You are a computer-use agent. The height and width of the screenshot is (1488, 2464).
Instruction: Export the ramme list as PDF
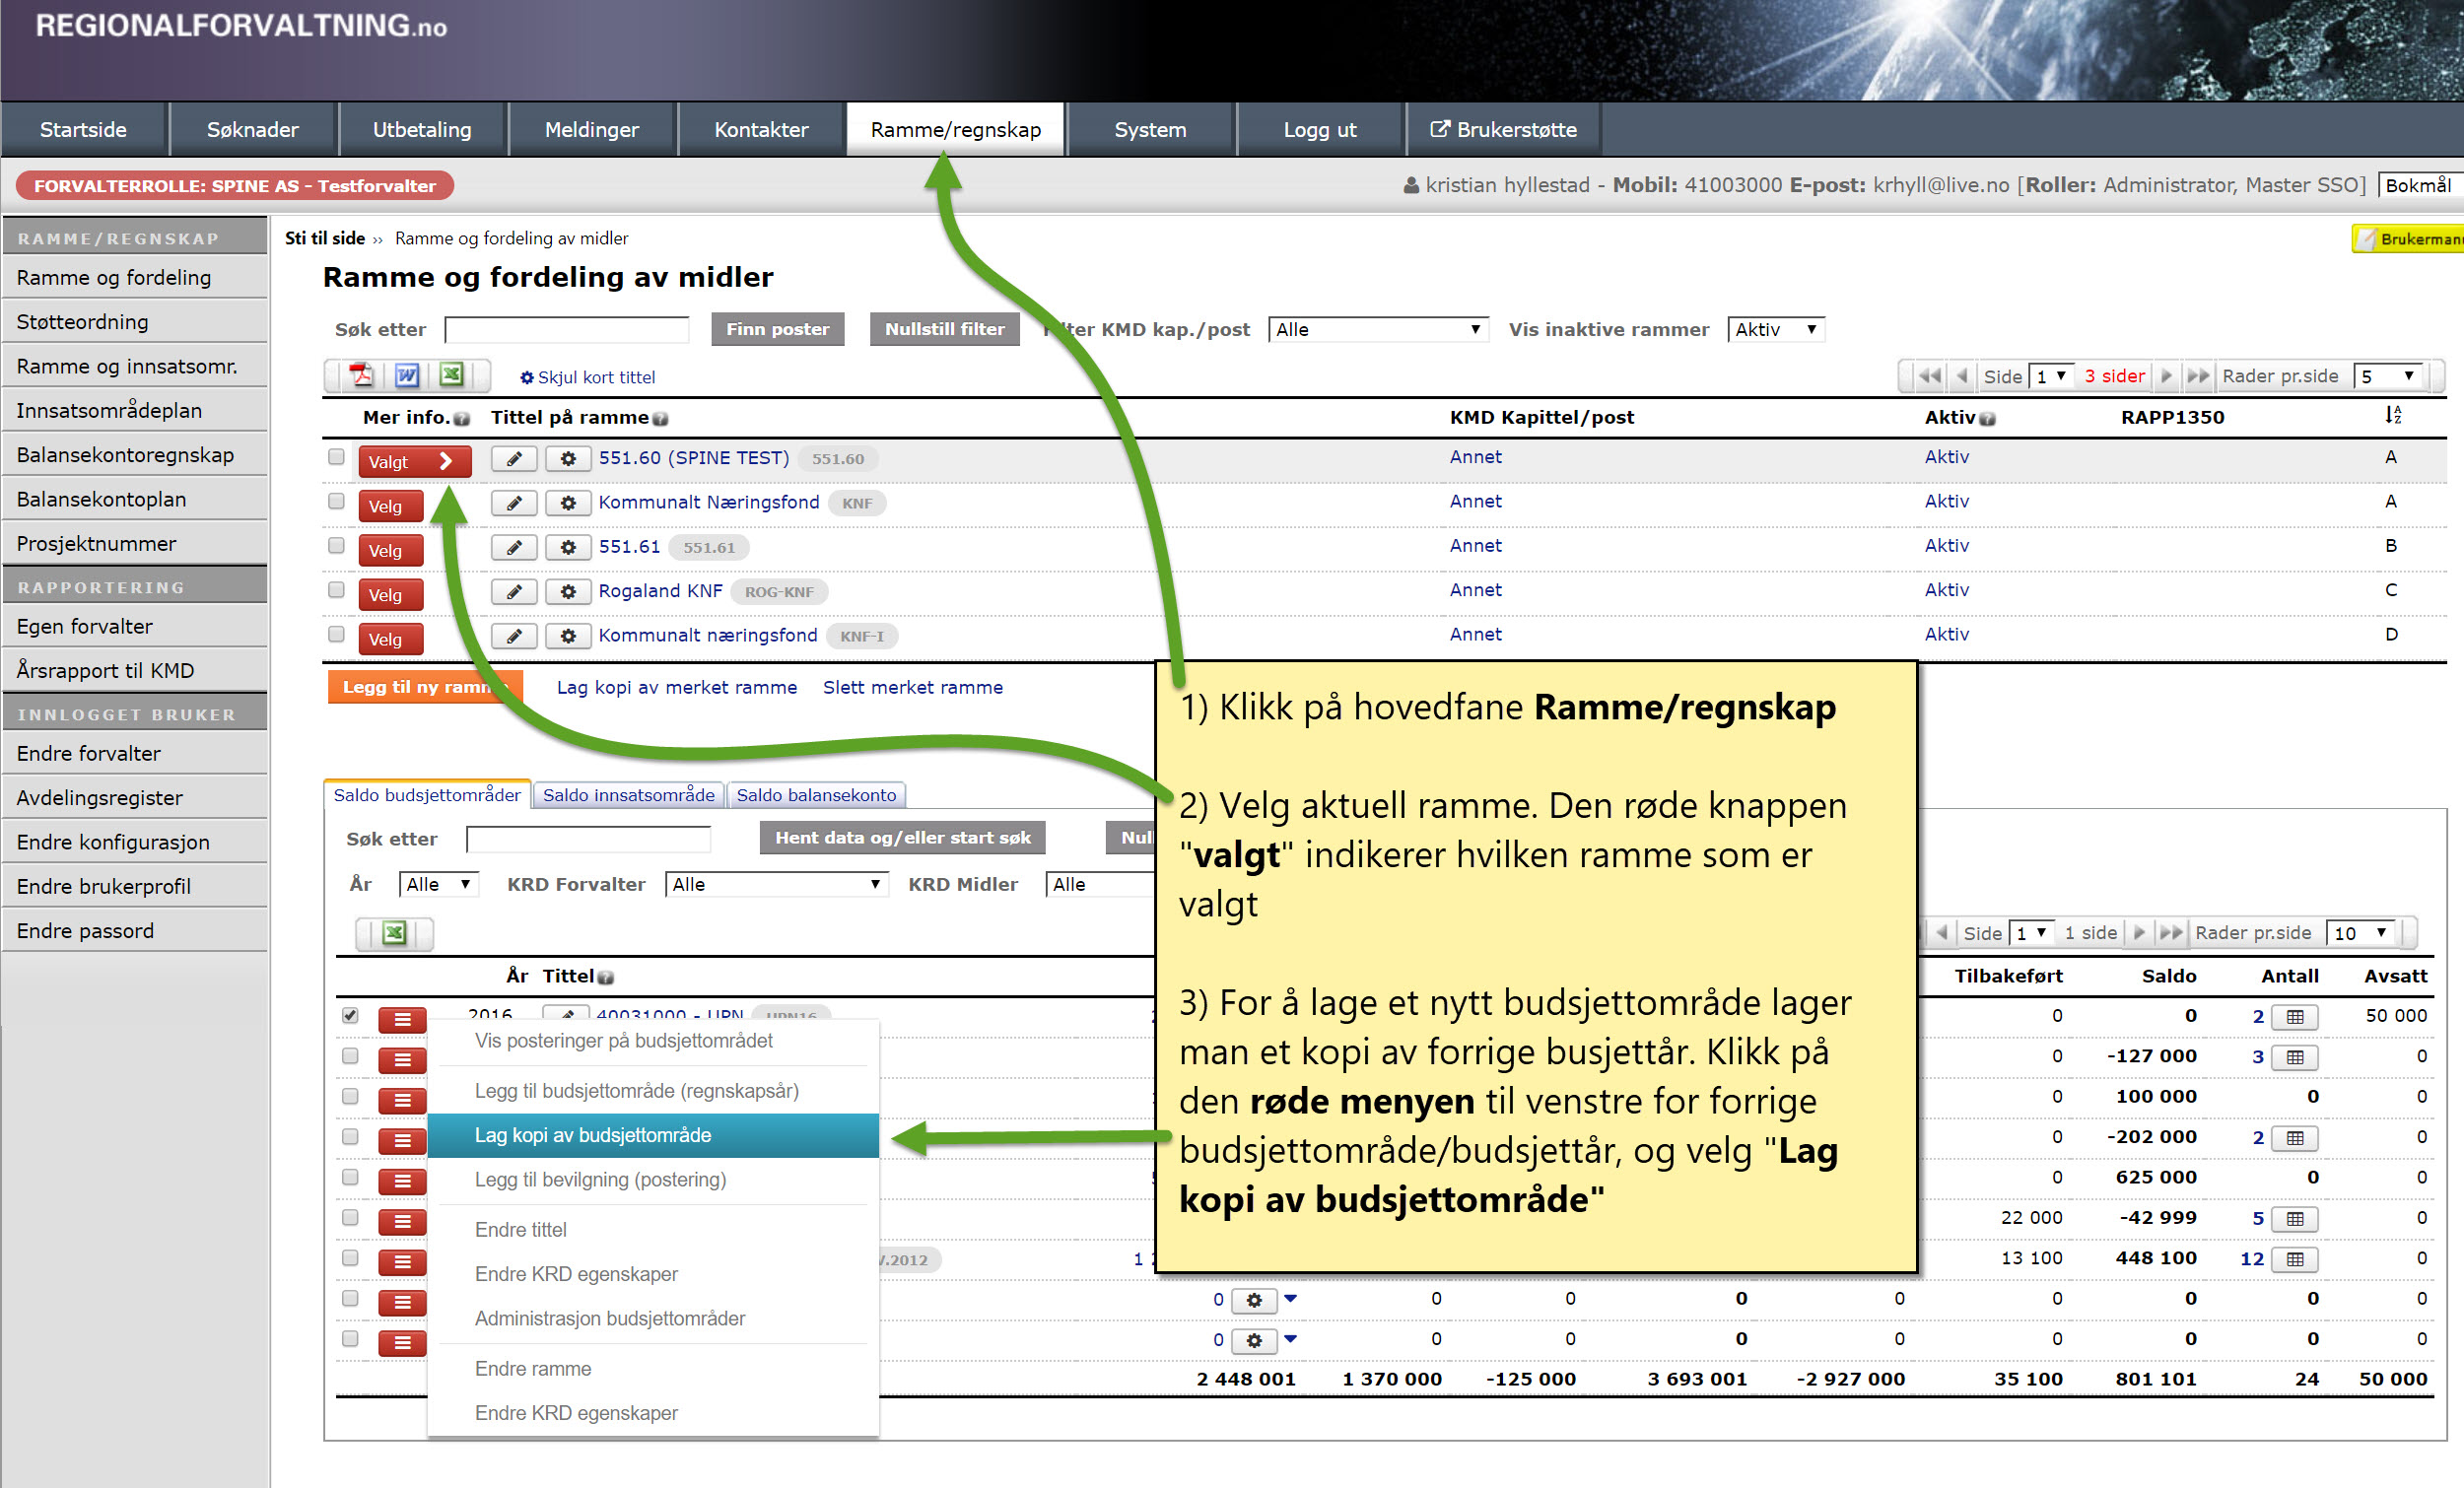[x=361, y=375]
